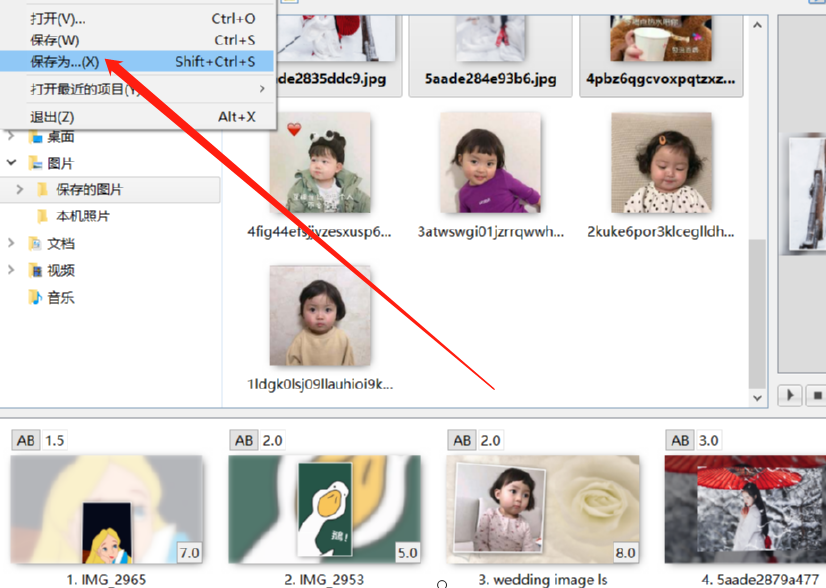Expand the 文档 tree node
The height and width of the screenshot is (588, 826).
pyautogui.click(x=12, y=243)
